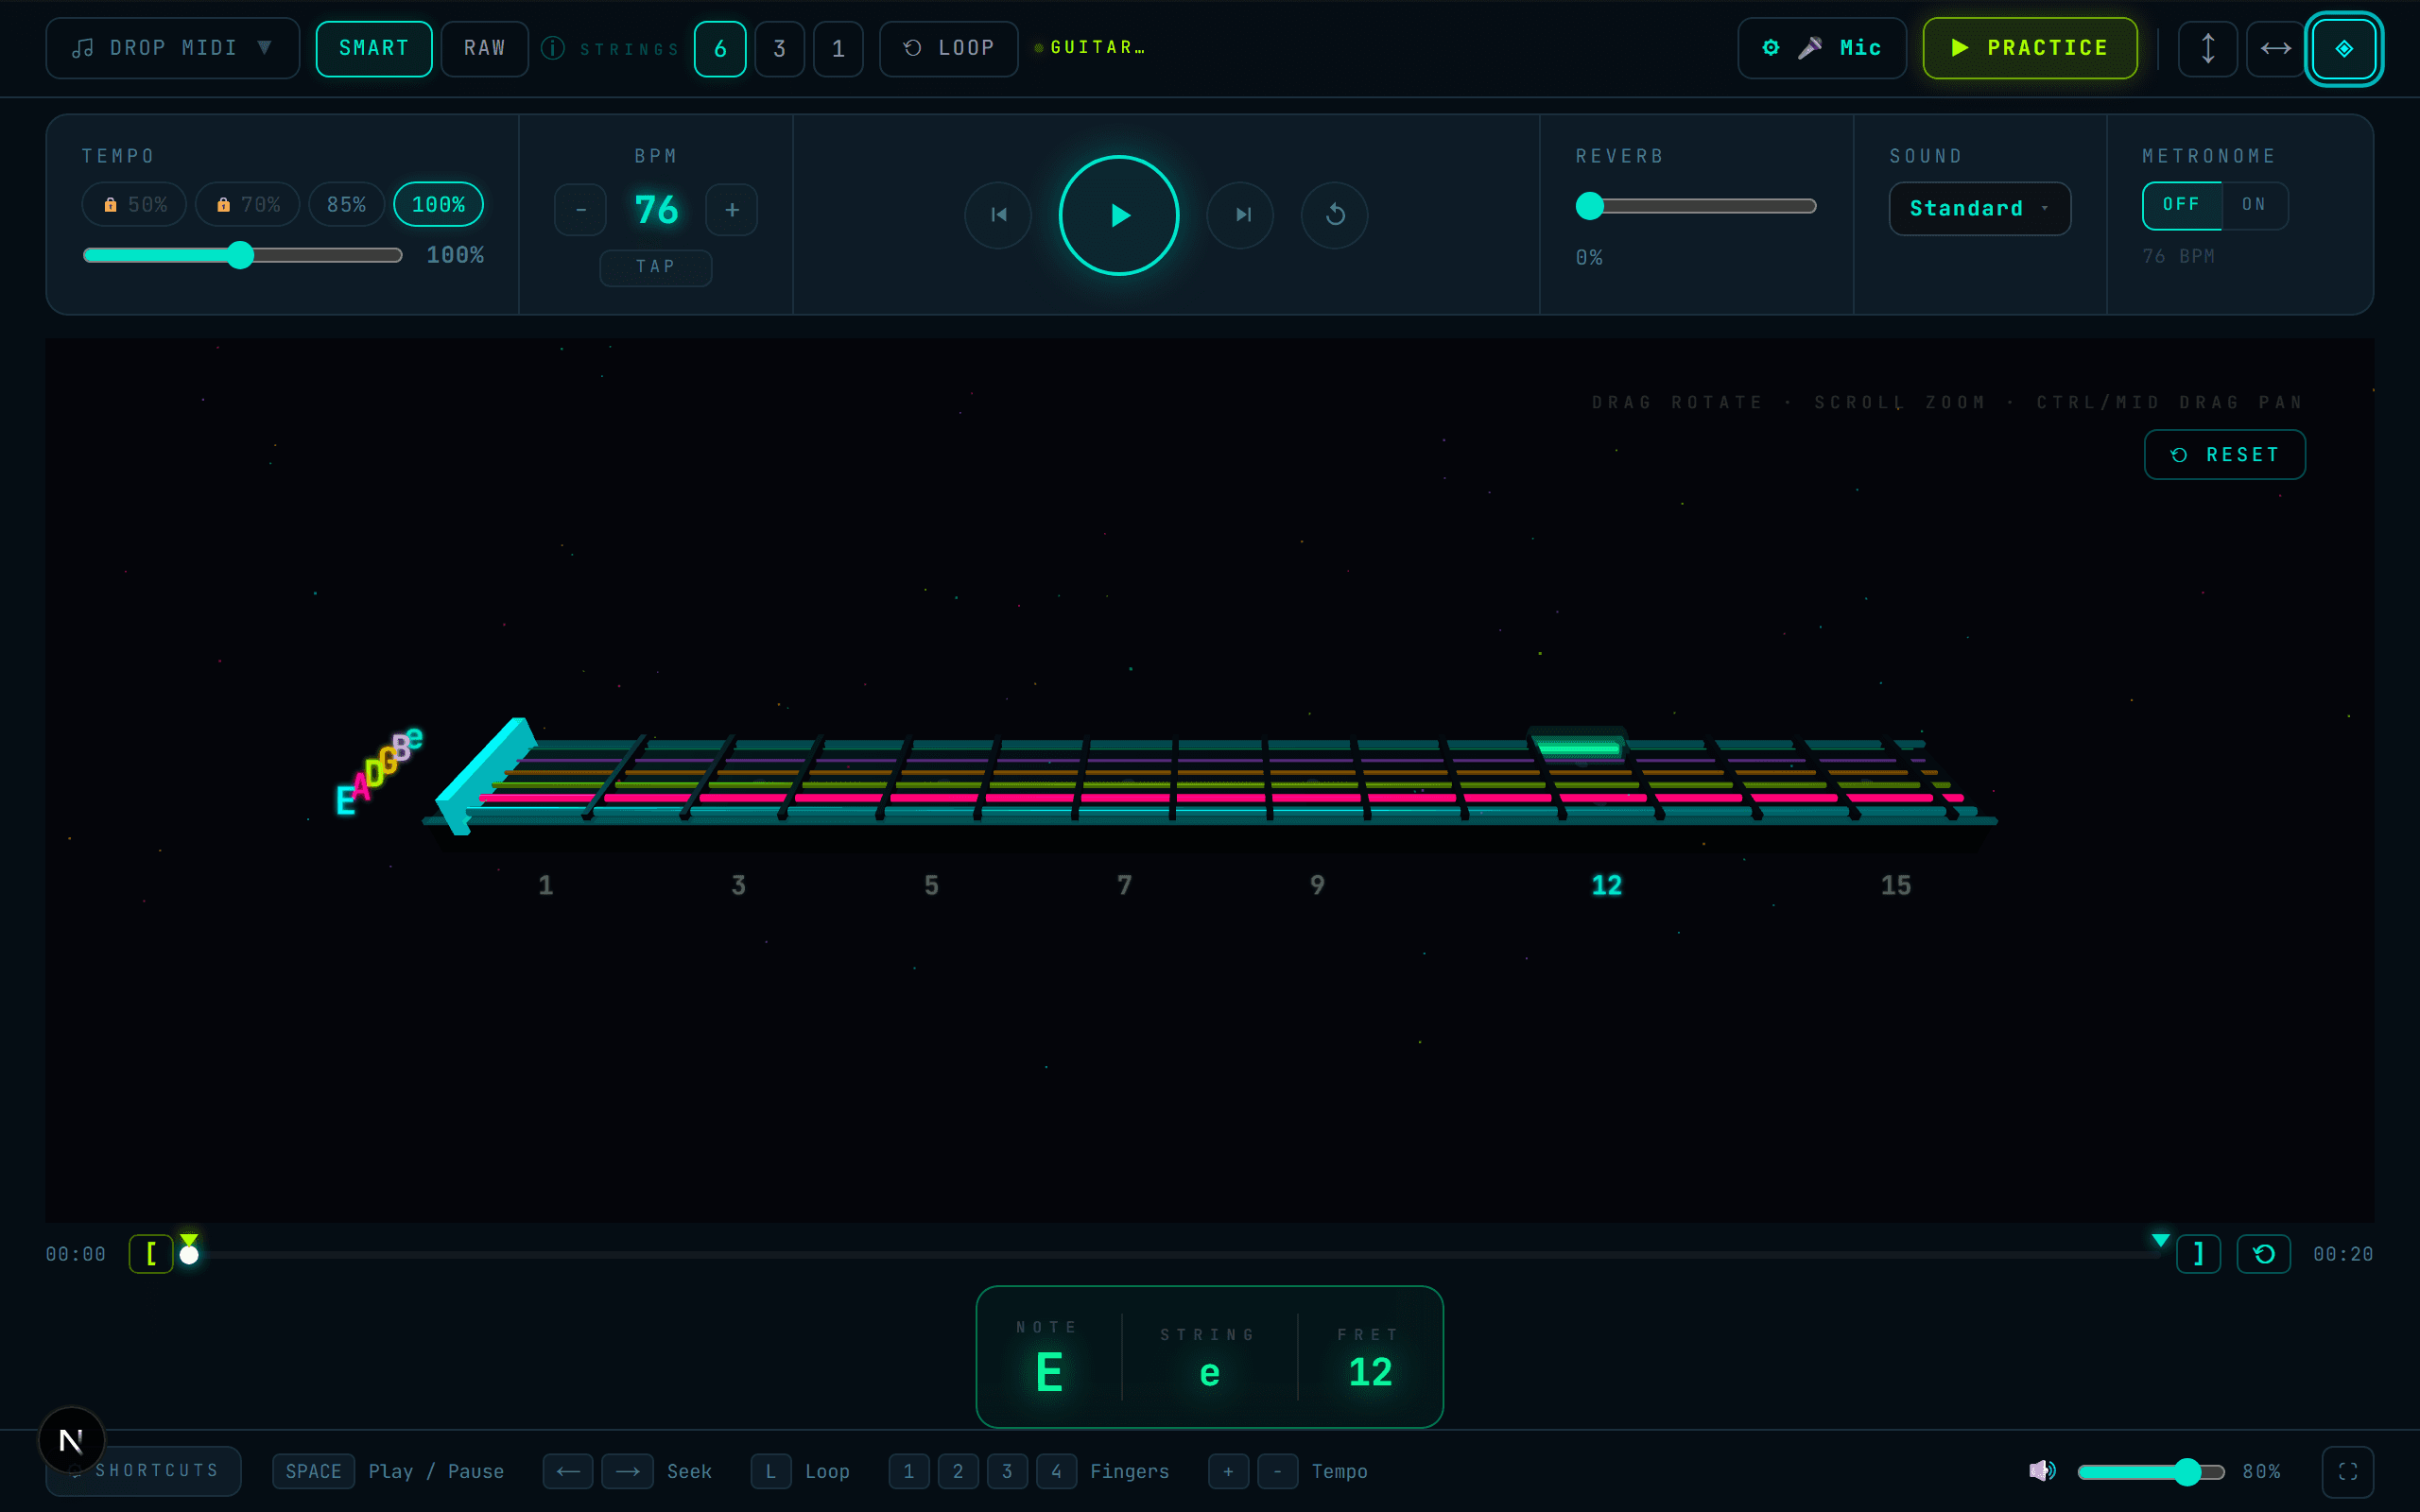Screen dimensions: 2420x1512
Task: Choose 85% tempo preset
Action: tap(347, 205)
